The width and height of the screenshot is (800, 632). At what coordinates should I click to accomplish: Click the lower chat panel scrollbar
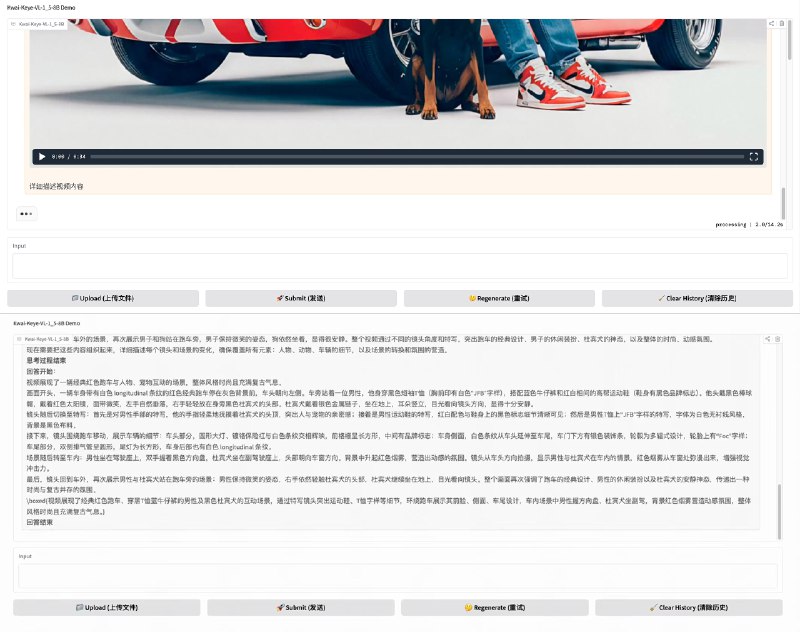[x=779, y=511]
